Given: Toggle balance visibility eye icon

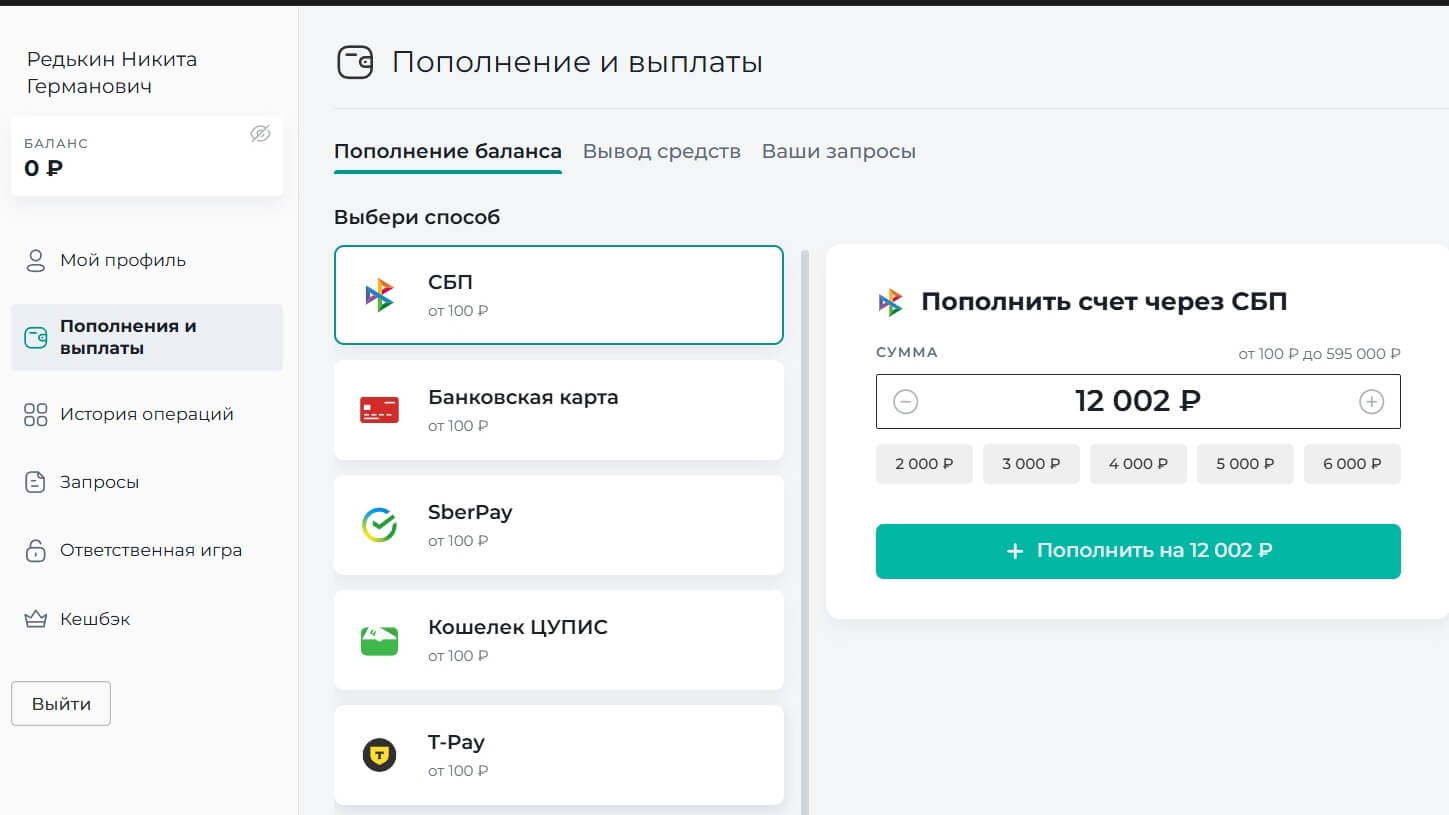Looking at the screenshot, I should pyautogui.click(x=260, y=134).
